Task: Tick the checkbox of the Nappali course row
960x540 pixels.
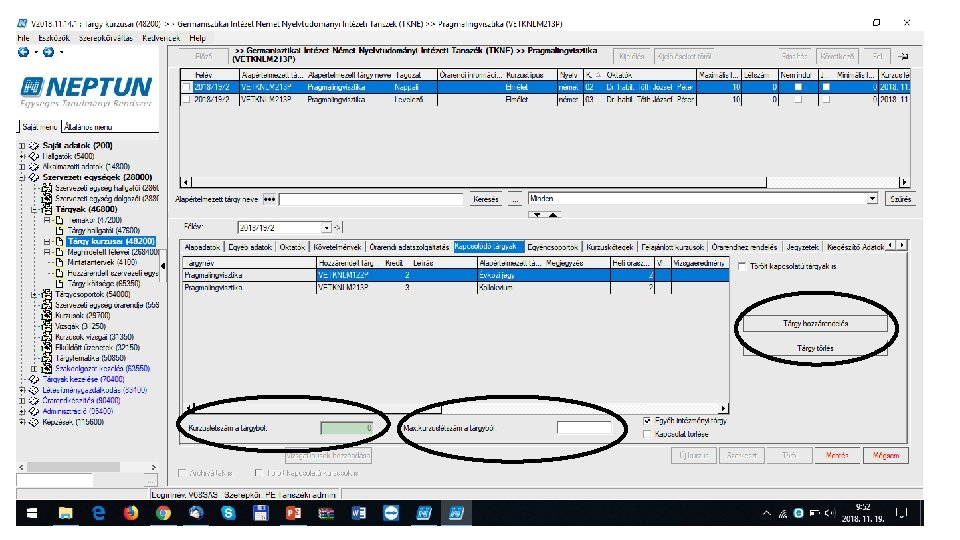Action: coord(186,88)
